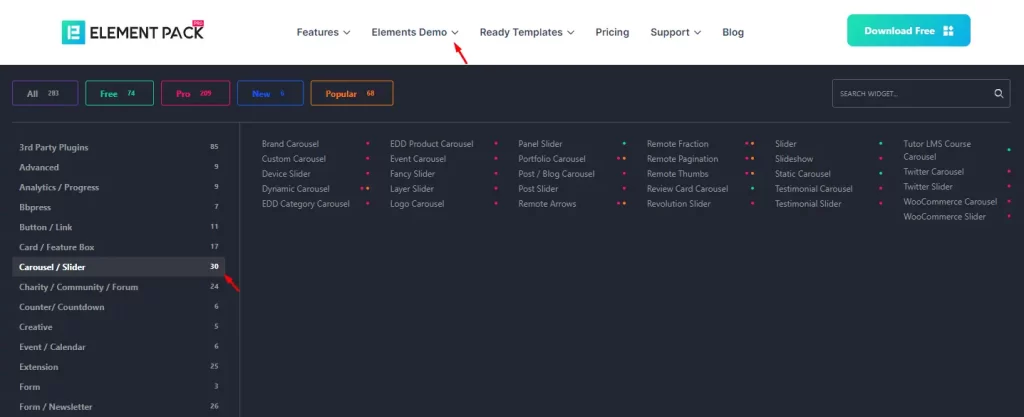Select Counter/ Countdown category
This screenshot has height=417, width=1024.
click(x=118, y=307)
